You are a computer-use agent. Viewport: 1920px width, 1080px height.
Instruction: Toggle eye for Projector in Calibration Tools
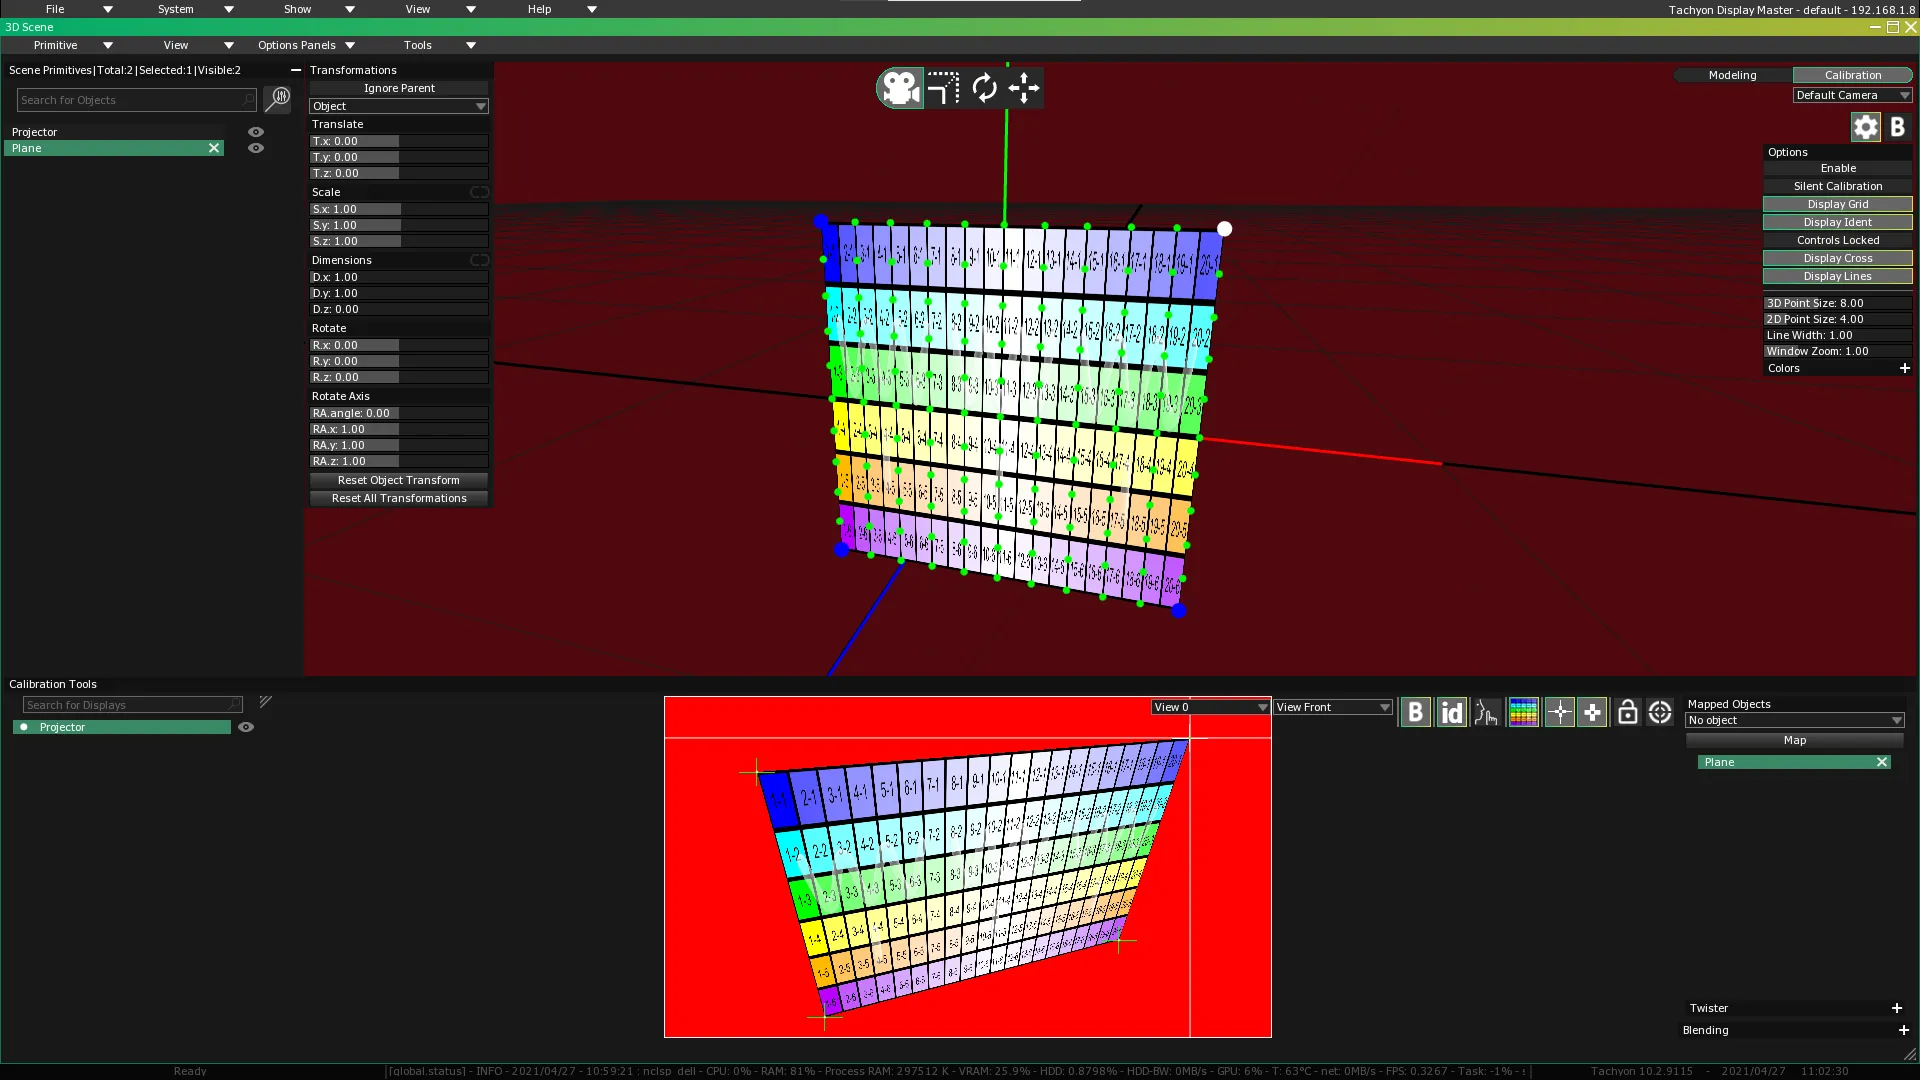click(x=246, y=727)
